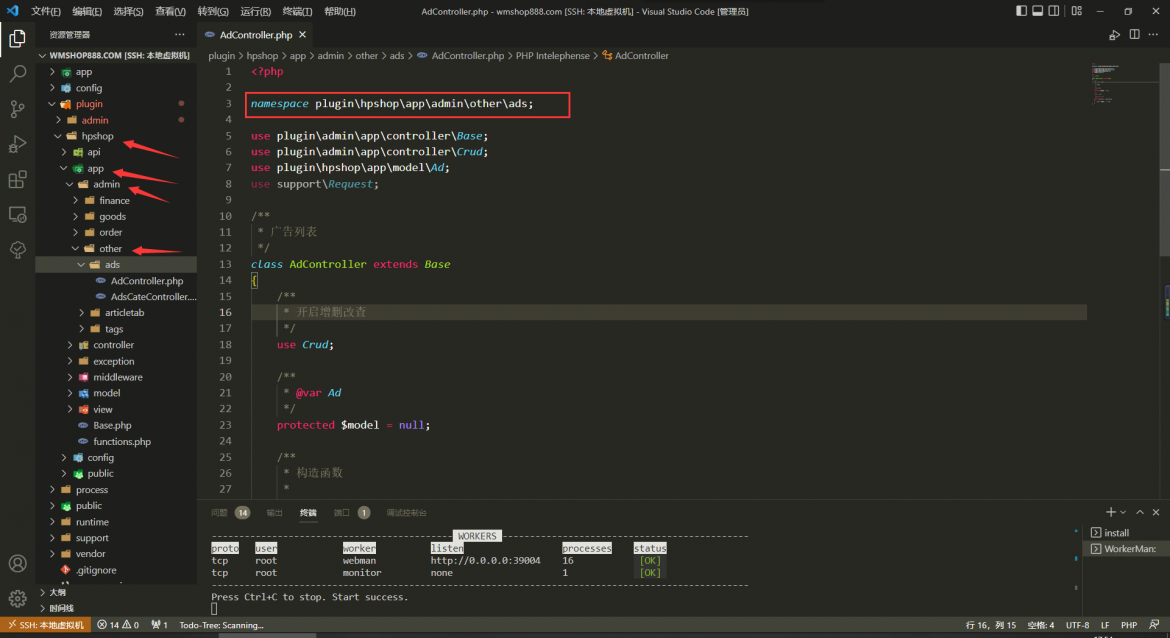Viewport: 1170px width, 638px height.
Task: Switch to the 输出 panel tab
Action: [275, 513]
